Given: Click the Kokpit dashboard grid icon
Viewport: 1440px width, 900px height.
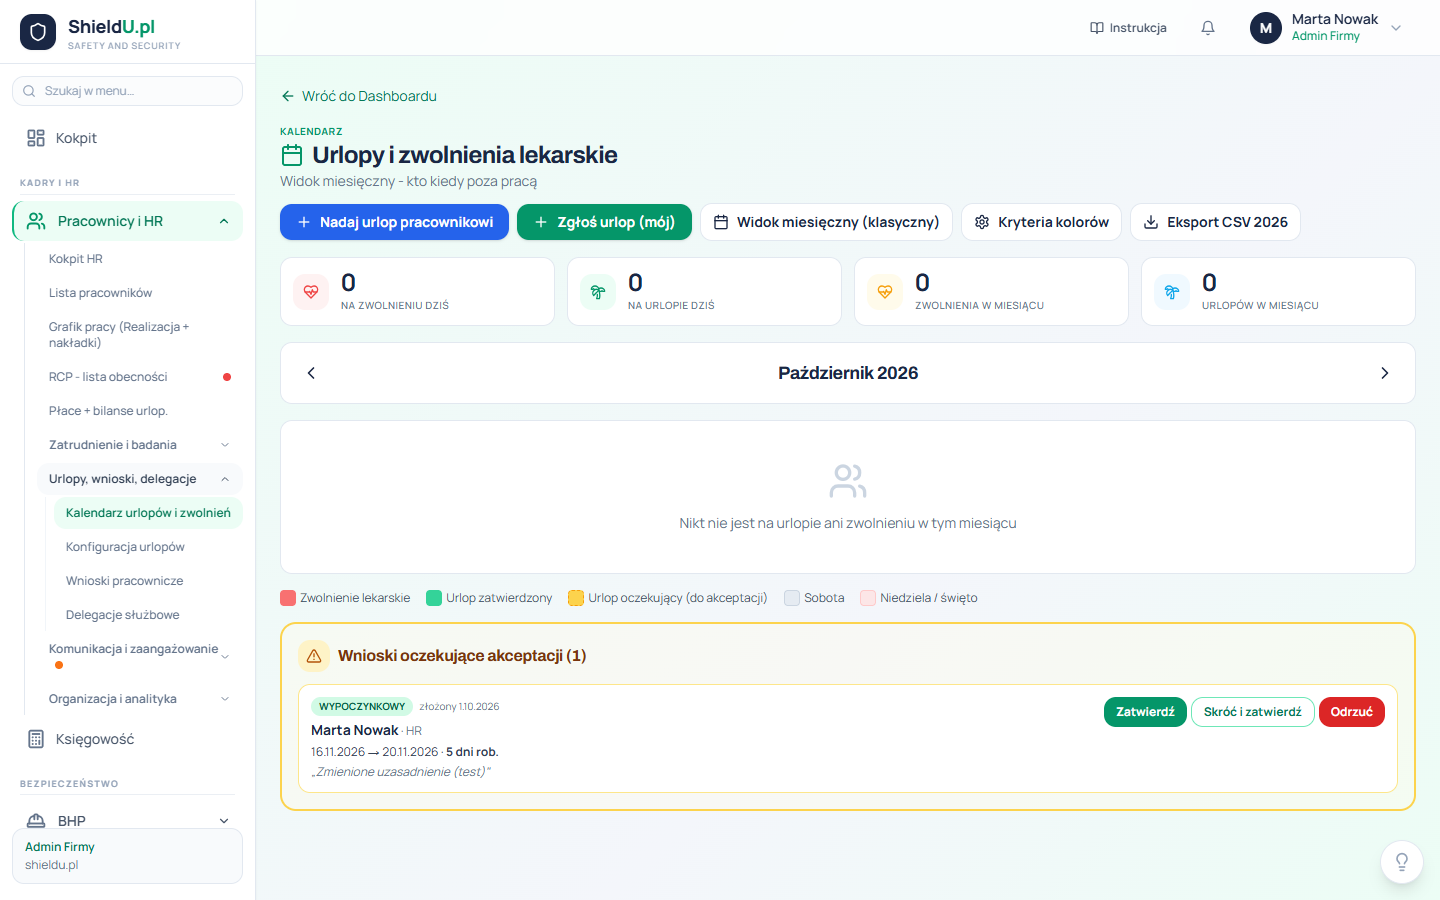Looking at the screenshot, I should coord(36,138).
